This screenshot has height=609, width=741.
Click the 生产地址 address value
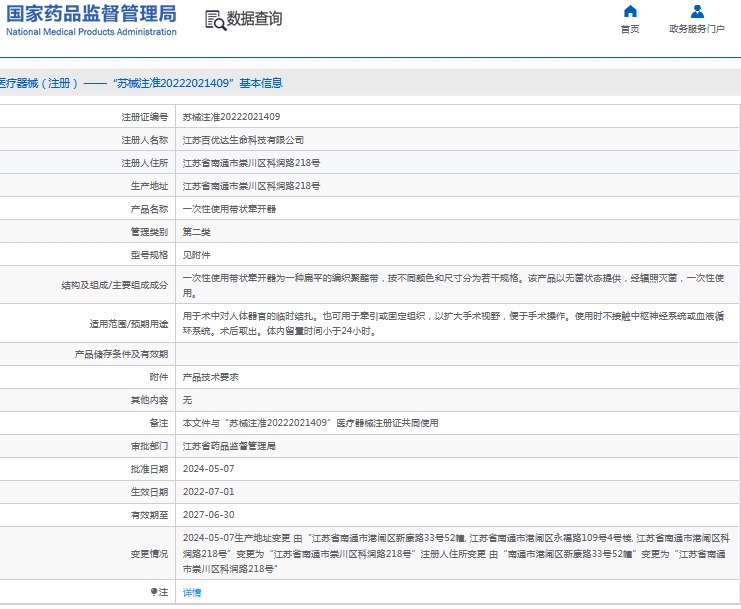[251, 186]
